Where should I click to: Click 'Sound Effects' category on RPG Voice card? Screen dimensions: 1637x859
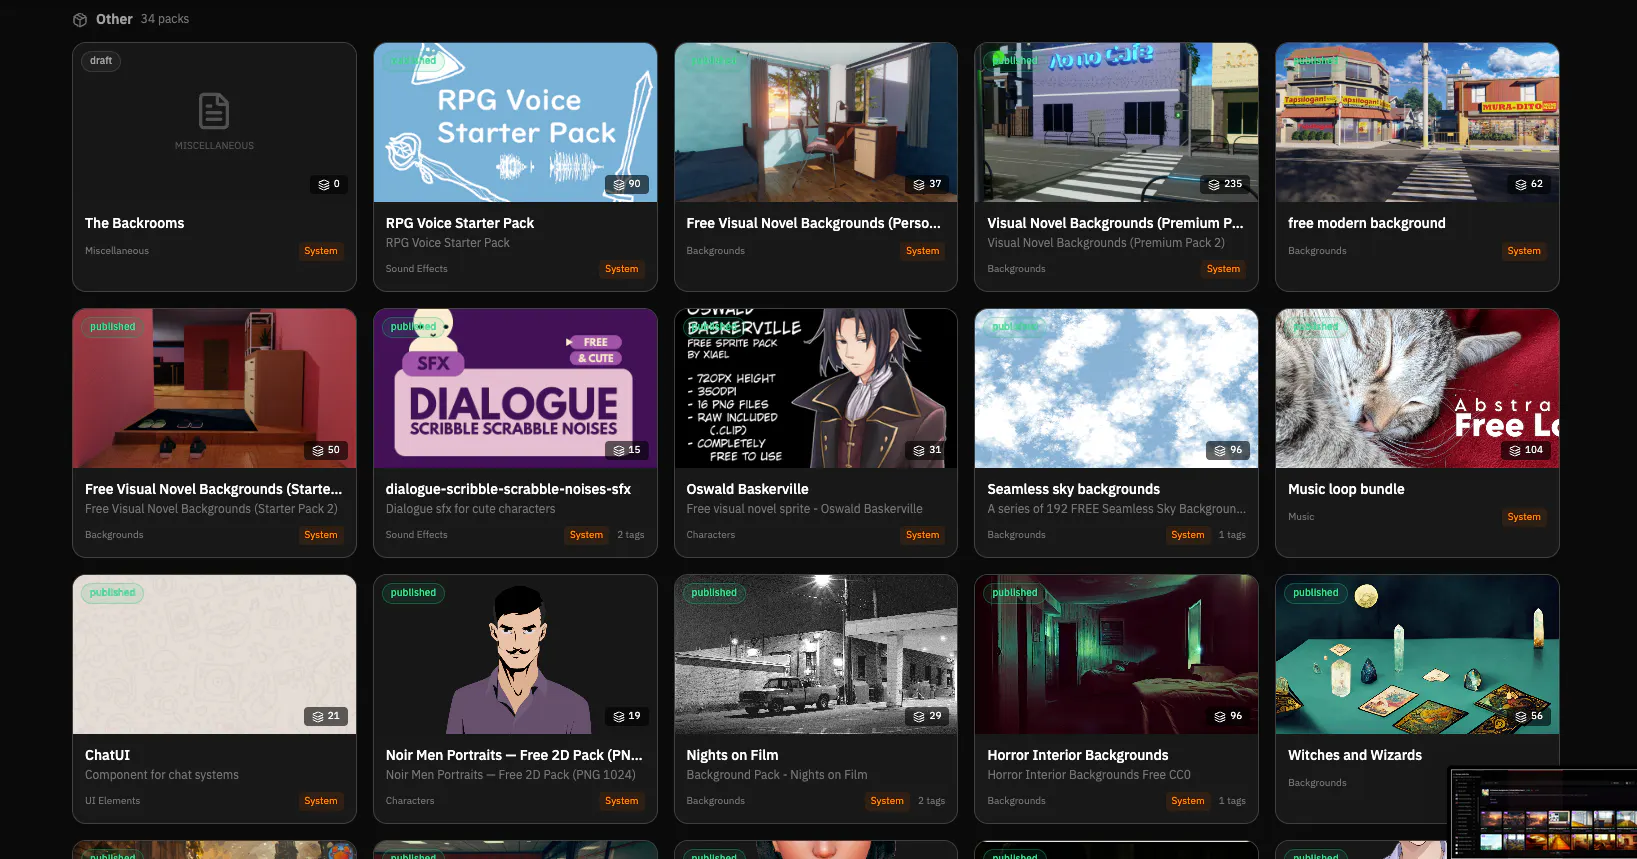pos(417,269)
